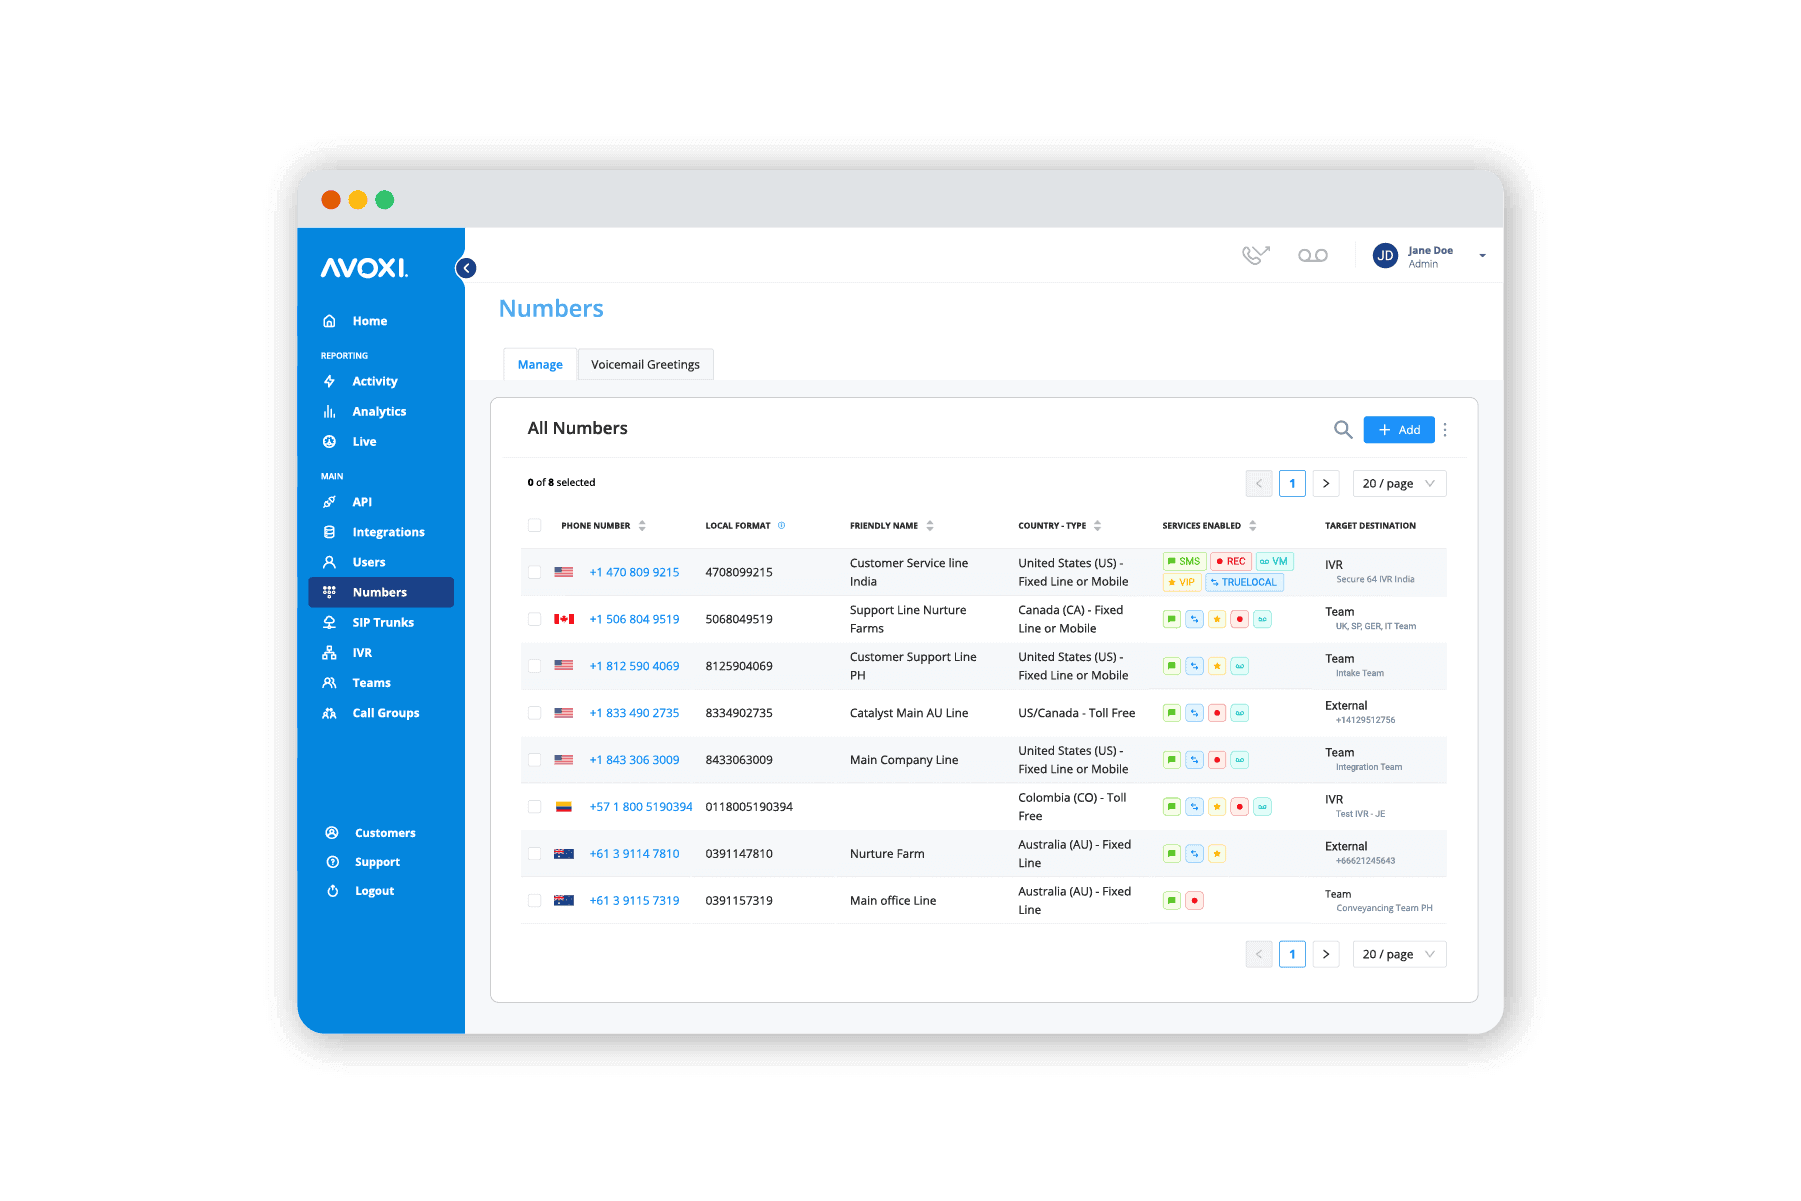Collapse the sidebar with the arrow button
Image resolution: width=1801 pixels, height=1201 pixels.
[466, 268]
